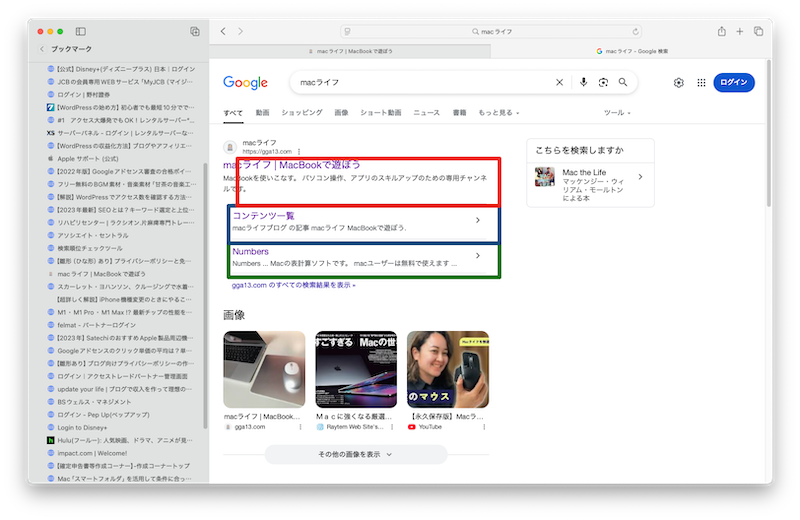Go forward using the toolbar arrow

(x=240, y=31)
